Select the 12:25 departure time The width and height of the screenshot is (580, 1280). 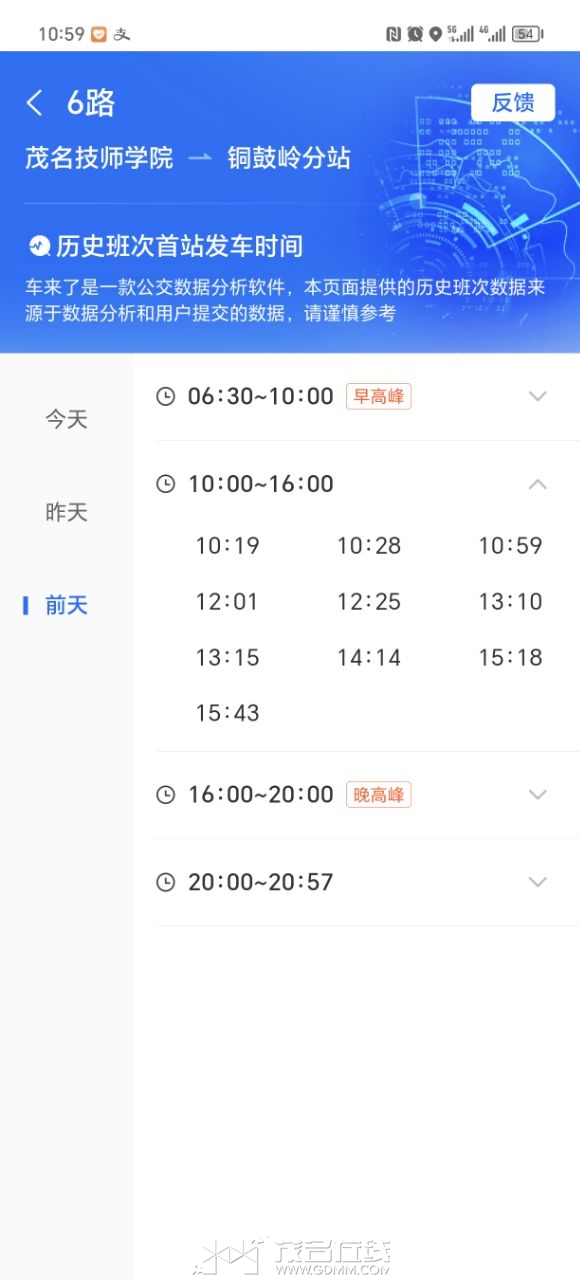(x=369, y=602)
